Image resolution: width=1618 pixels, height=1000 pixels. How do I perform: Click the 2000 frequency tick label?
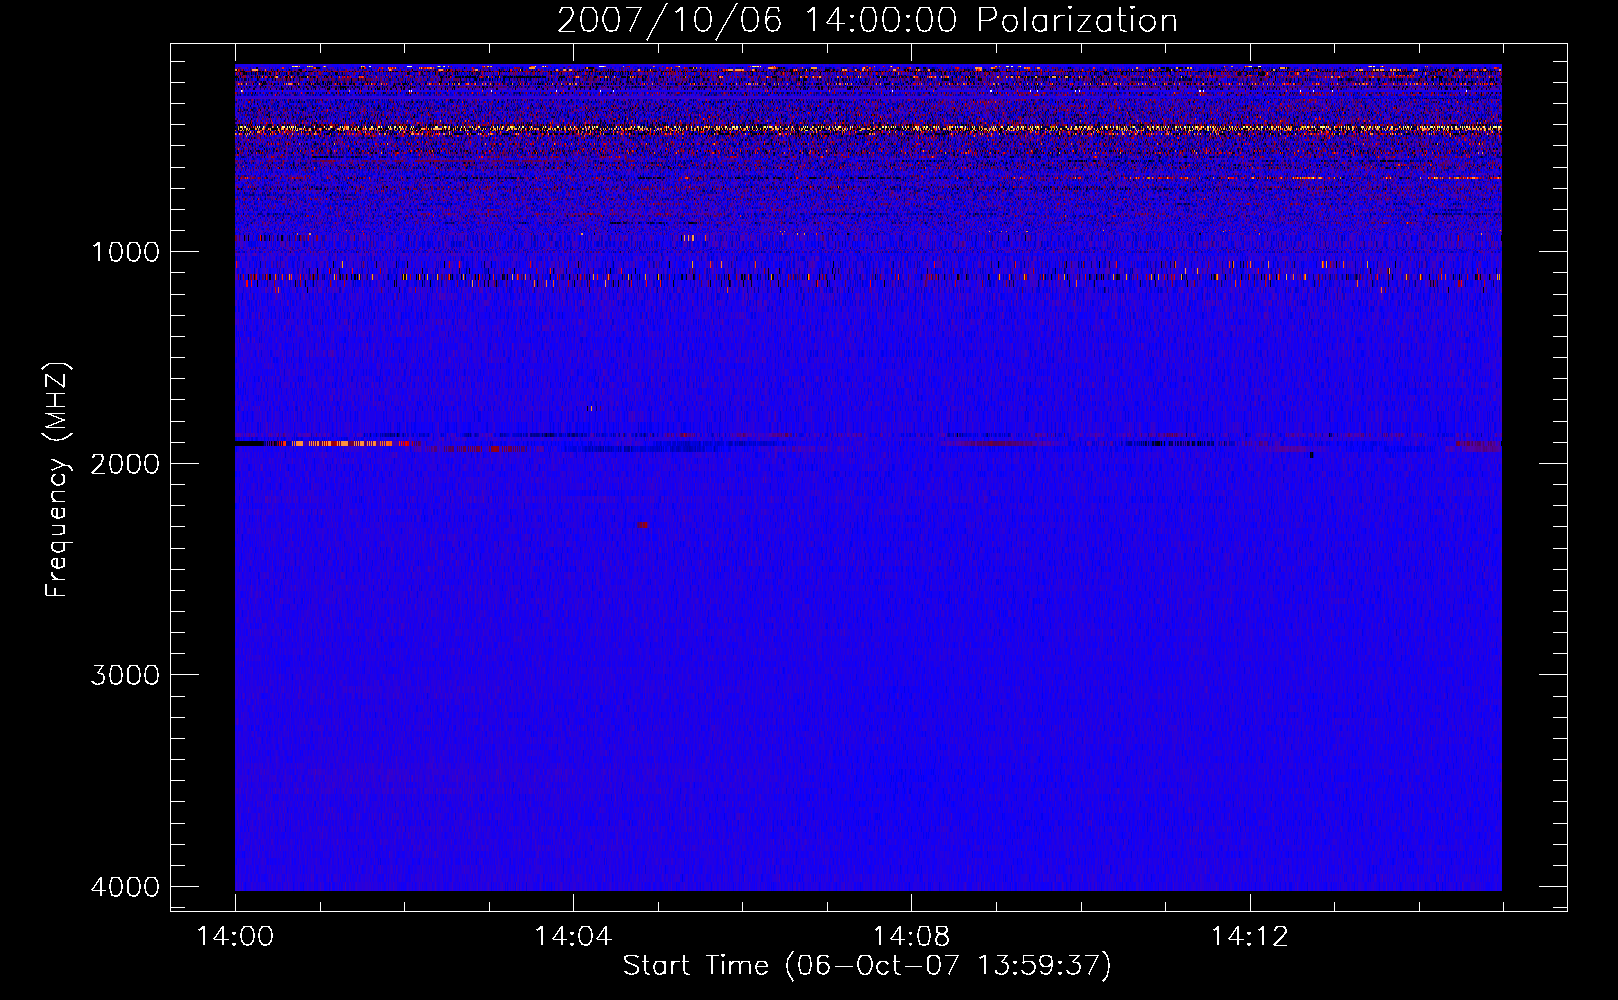(x=125, y=463)
